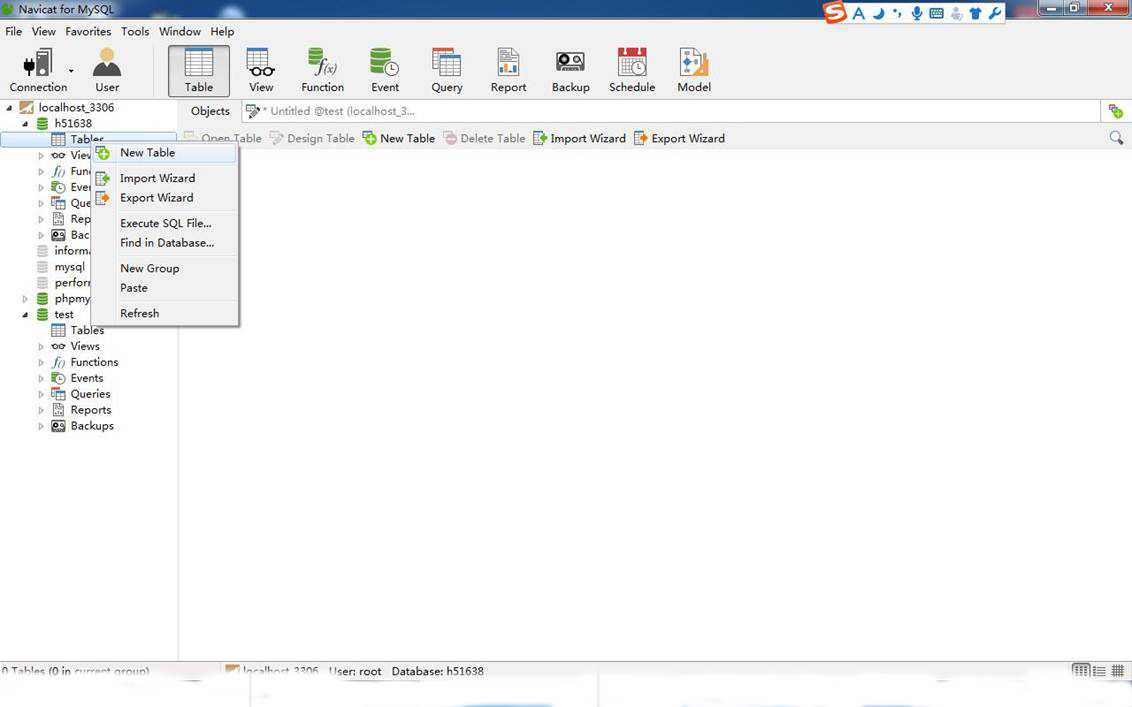This screenshot has width=1132, height=707.
Task: Select Queries under test database
Action: point(81,394)
